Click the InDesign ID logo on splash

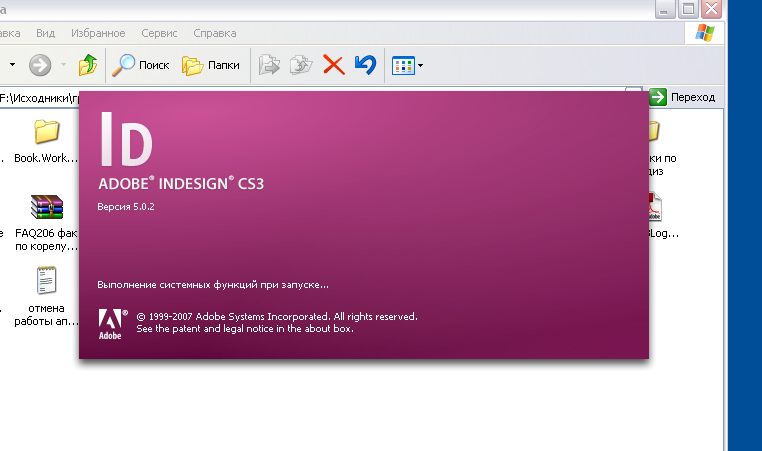pos(126,139)
